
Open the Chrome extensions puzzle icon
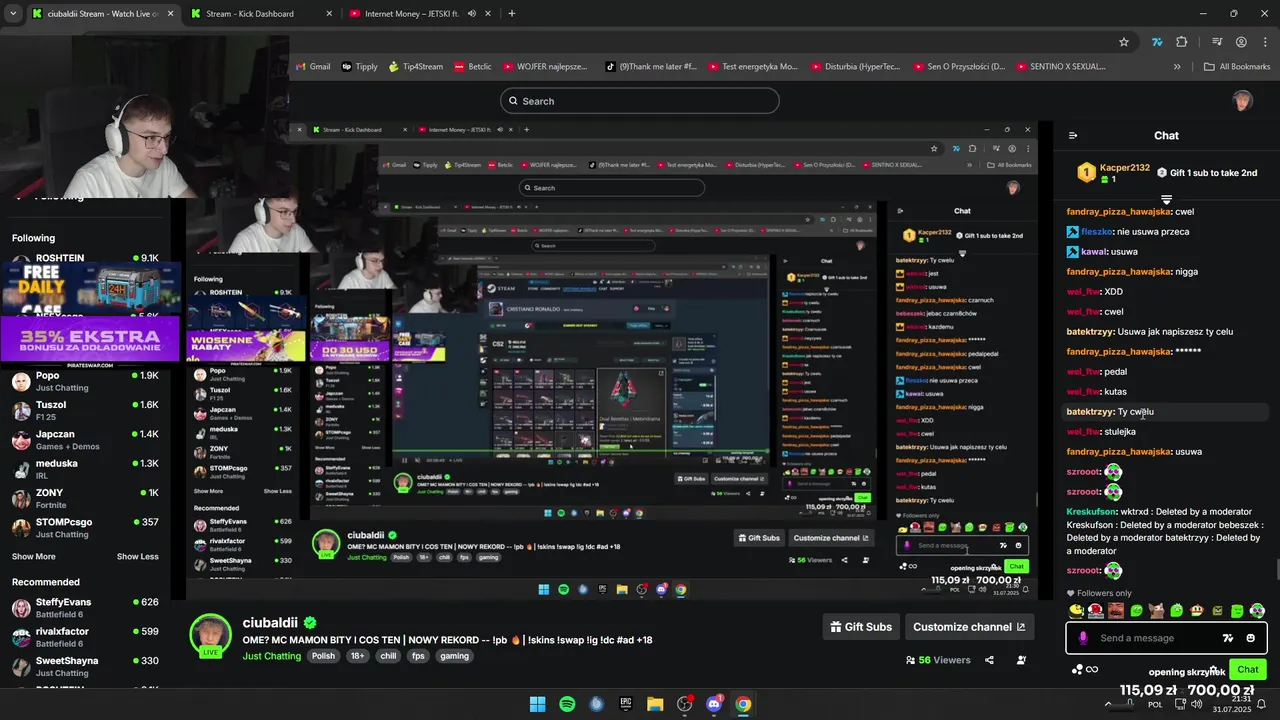click(1182, 42)
